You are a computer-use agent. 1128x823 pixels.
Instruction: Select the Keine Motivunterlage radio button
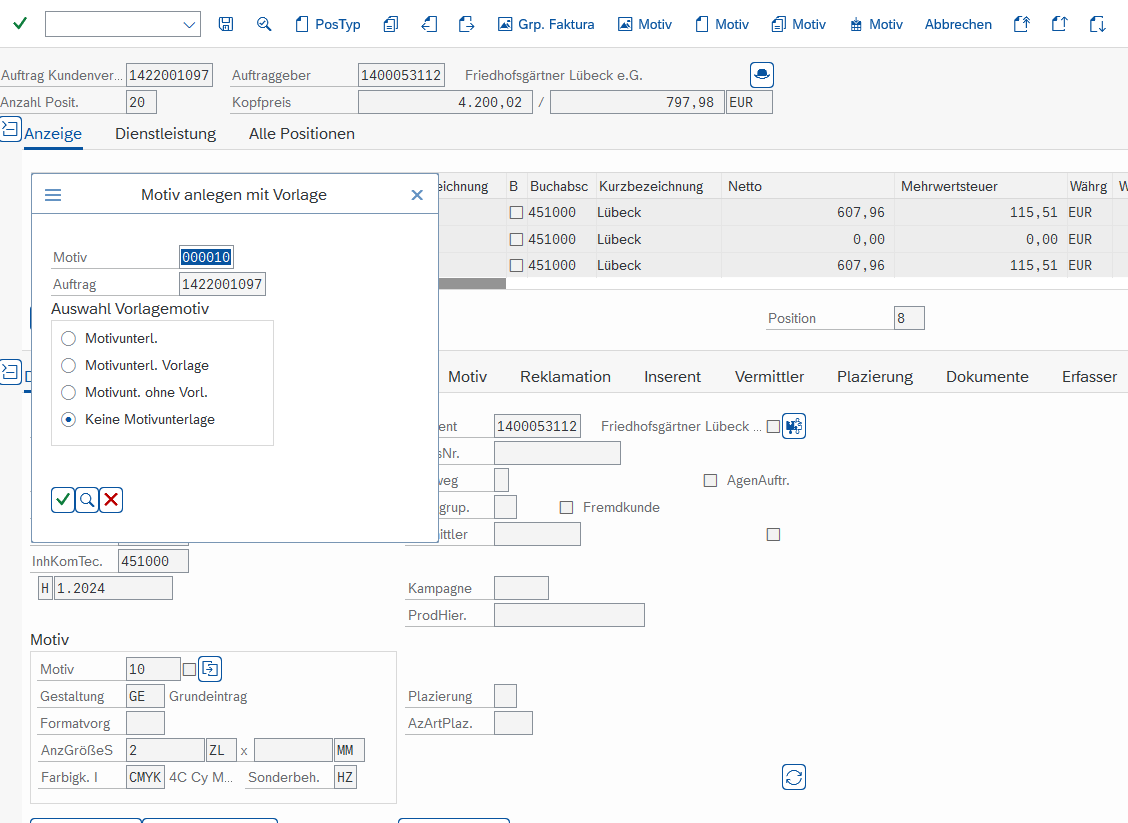point(68,419)
